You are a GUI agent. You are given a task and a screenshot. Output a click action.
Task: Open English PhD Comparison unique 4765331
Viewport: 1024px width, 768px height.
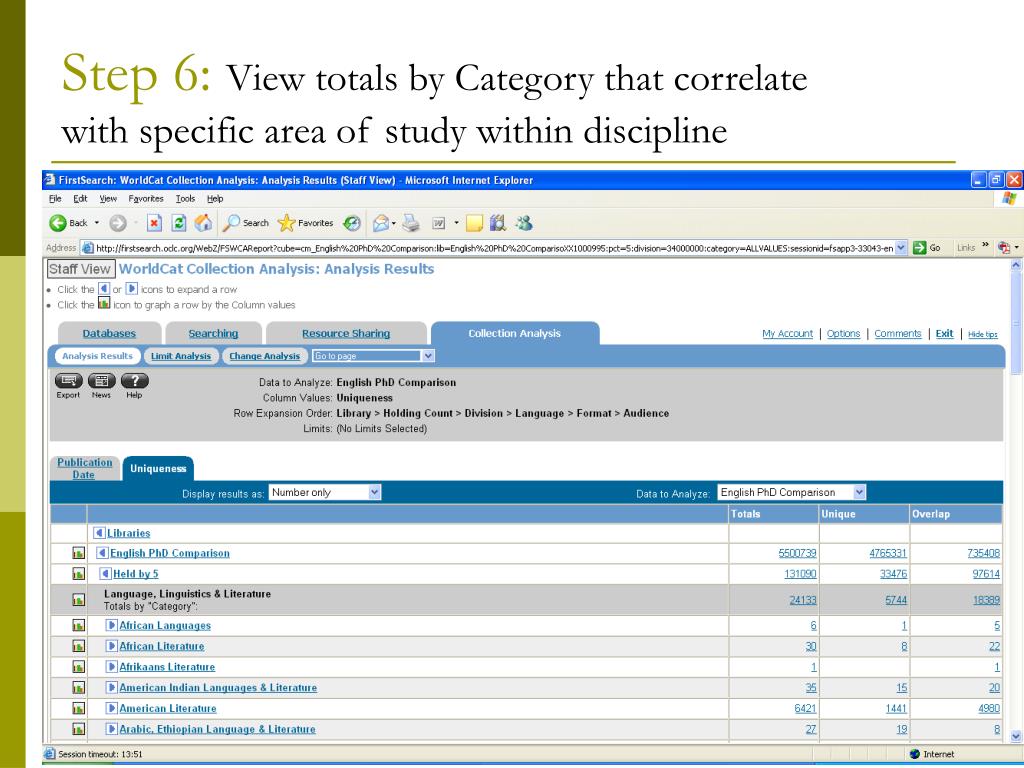888,553
